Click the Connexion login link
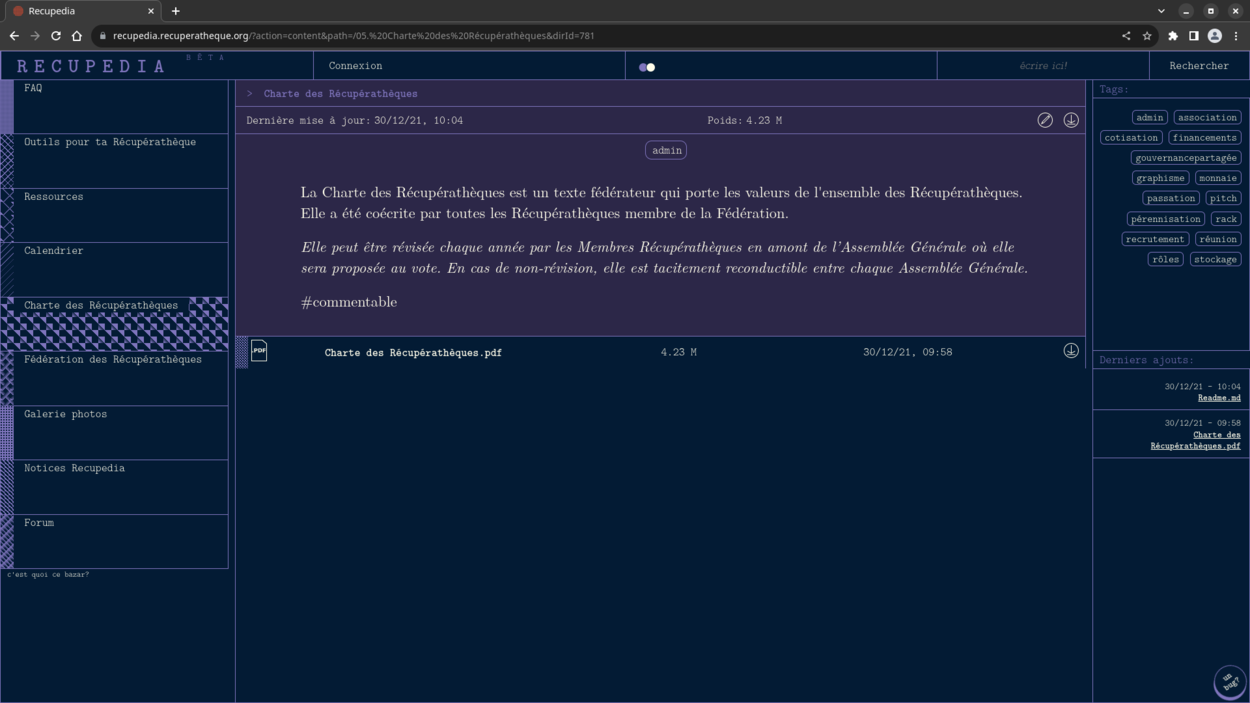This screenshot has width=1250, height=703. (355, 66)
